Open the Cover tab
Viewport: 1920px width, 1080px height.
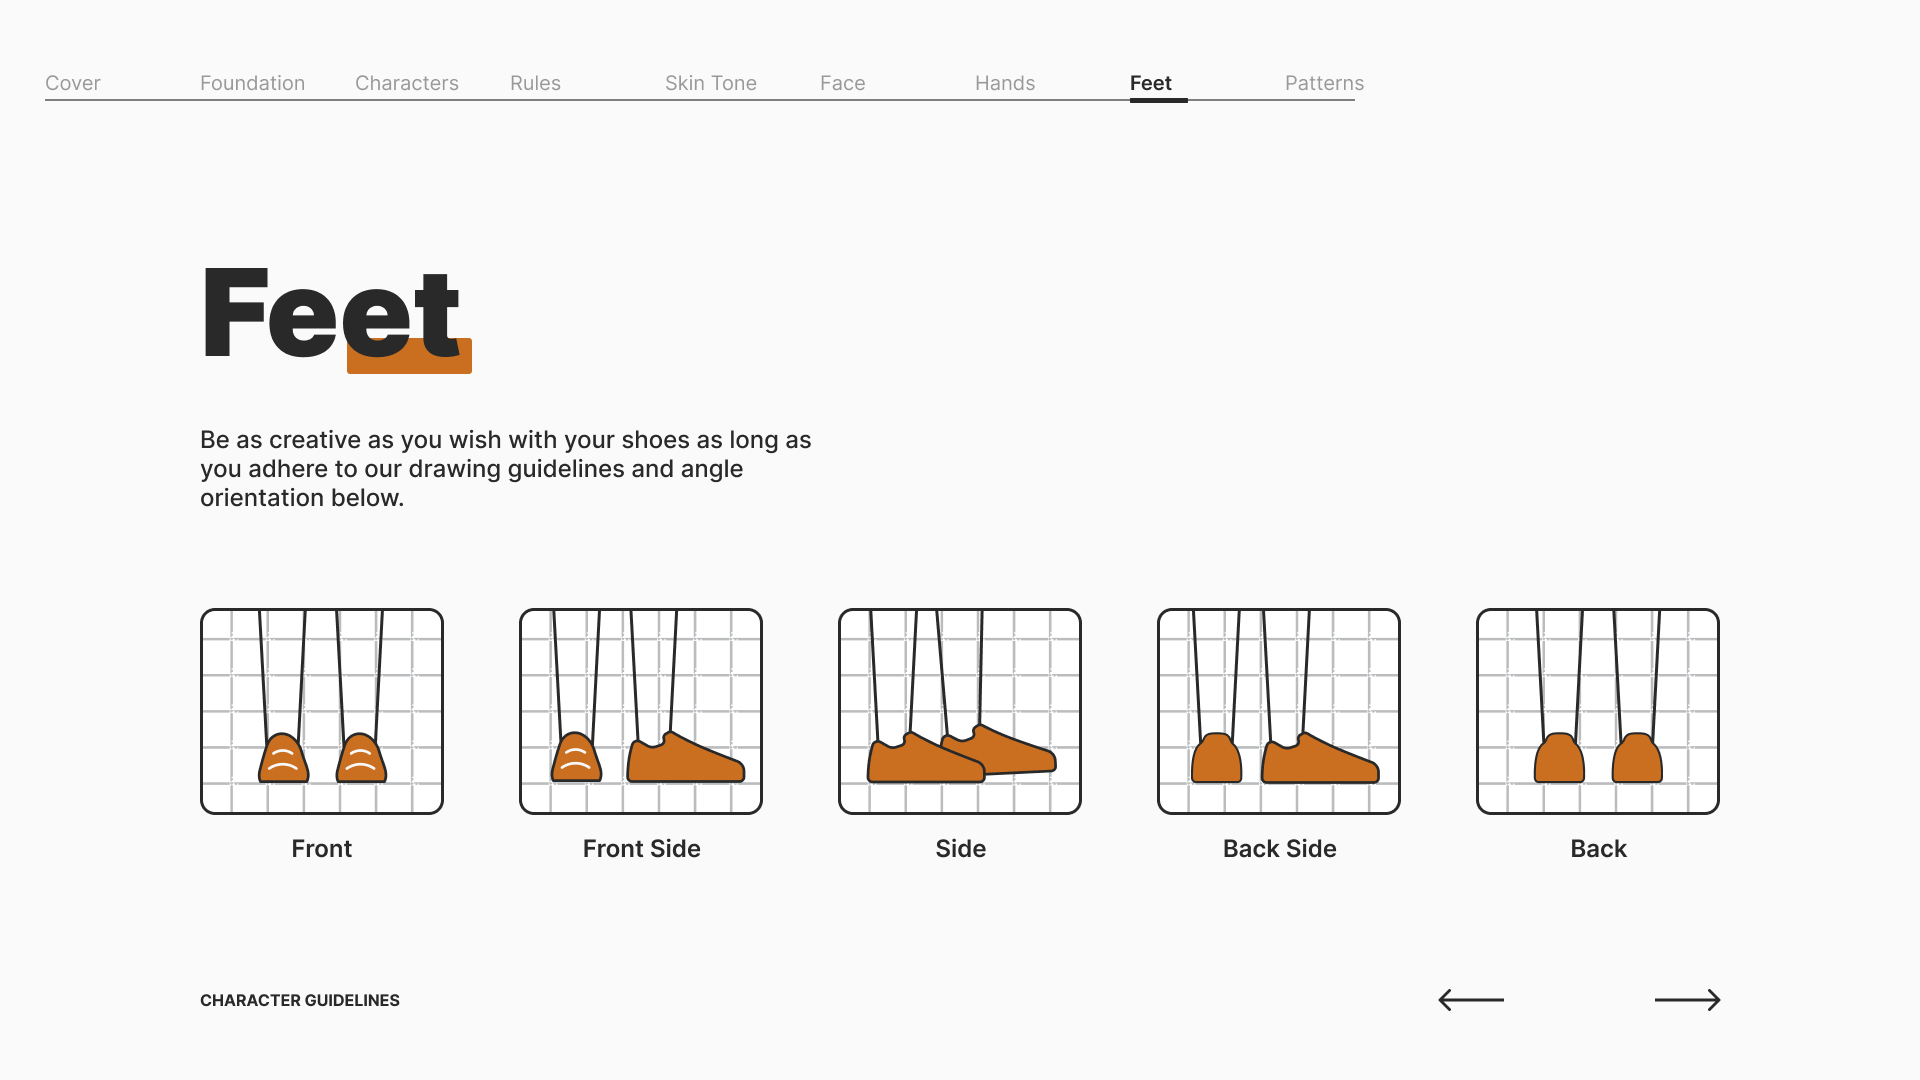[73, 83]
